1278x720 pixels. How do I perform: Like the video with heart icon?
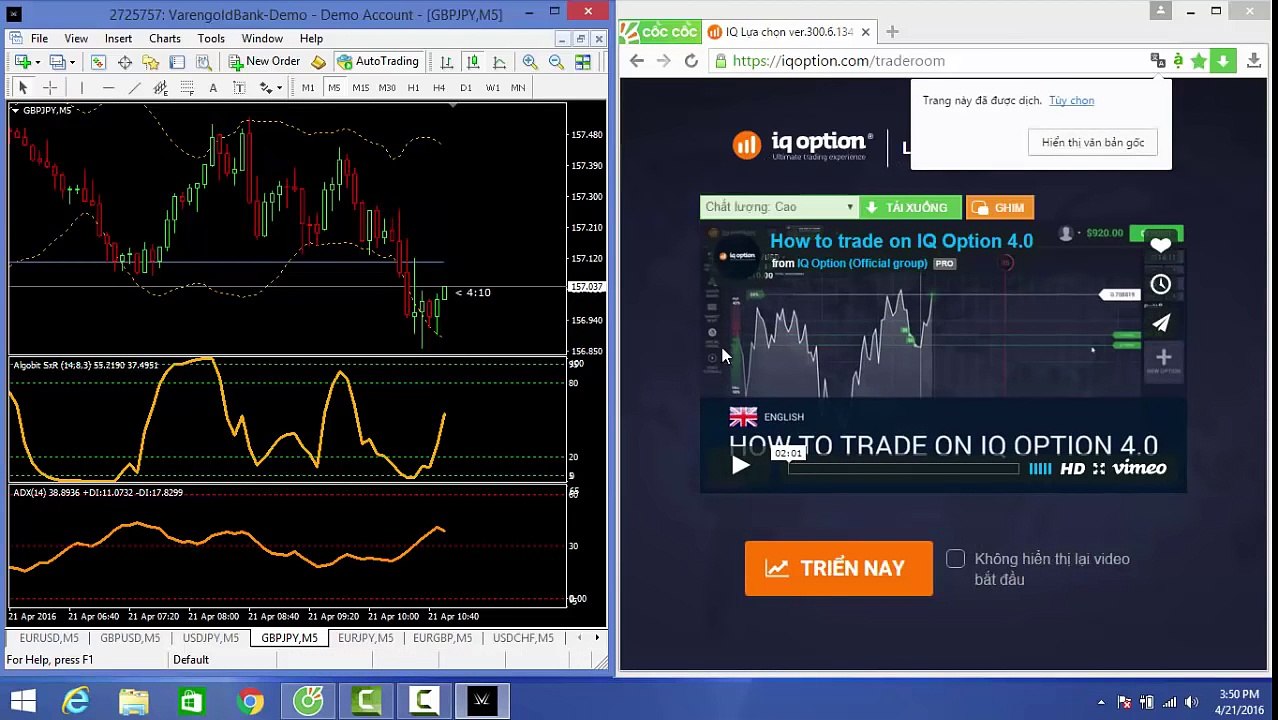(1160, 245)
